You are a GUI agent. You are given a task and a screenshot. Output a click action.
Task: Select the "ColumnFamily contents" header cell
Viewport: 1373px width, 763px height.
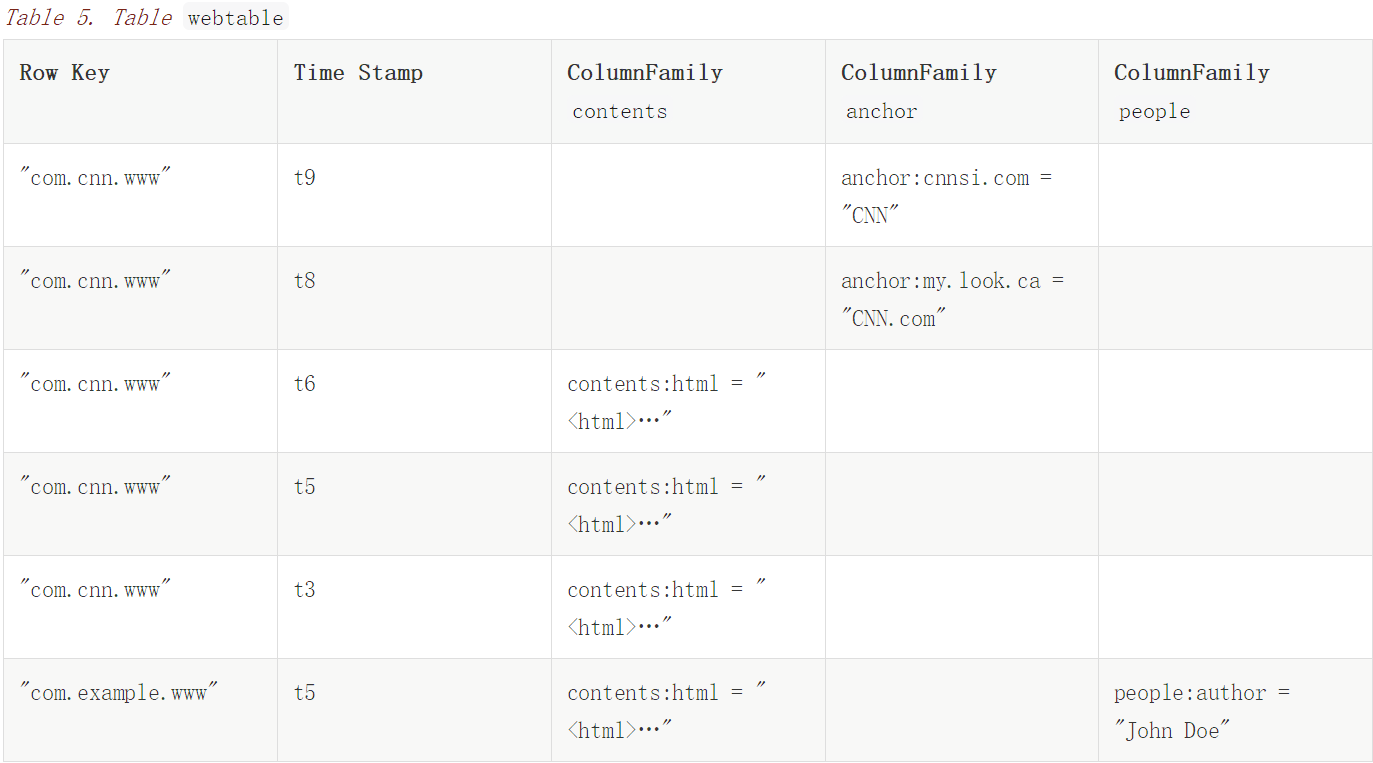(x=644, y=91)
